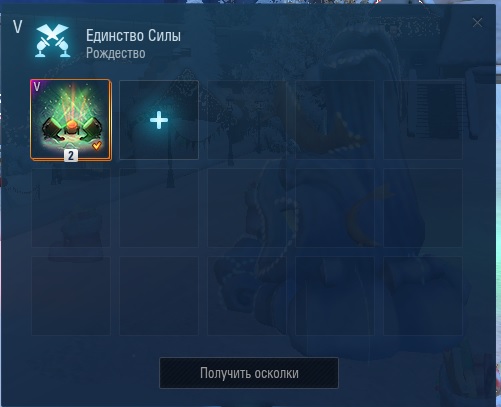Click the Рождество subtitle label
Viewport: 501px width, 407px height.
(116, 53)
